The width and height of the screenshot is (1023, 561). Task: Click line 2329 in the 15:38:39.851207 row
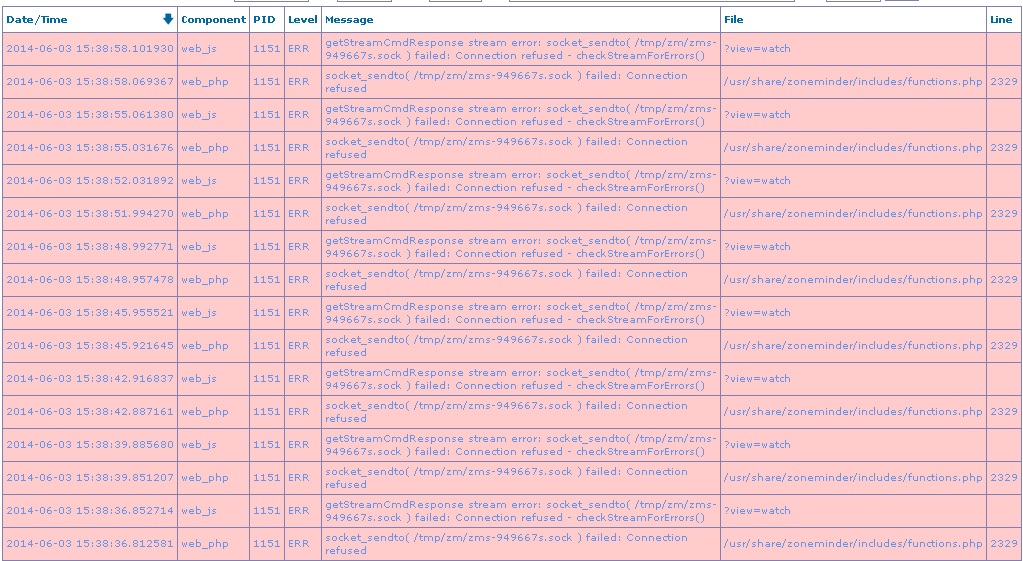click(x=1003, y=477)
